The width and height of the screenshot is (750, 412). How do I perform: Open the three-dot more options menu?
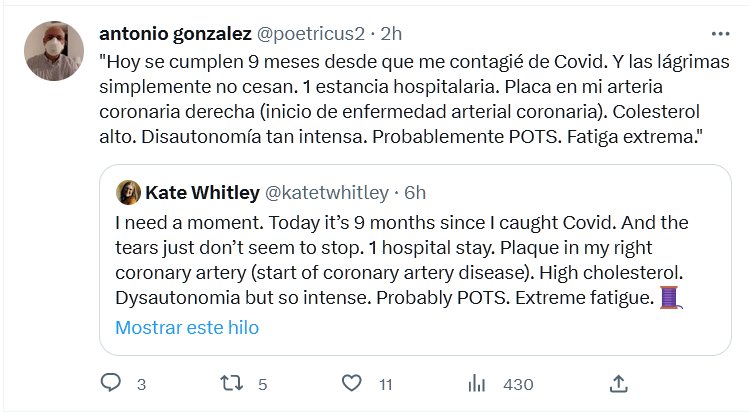pyautogui.click(x=719, y=34)
